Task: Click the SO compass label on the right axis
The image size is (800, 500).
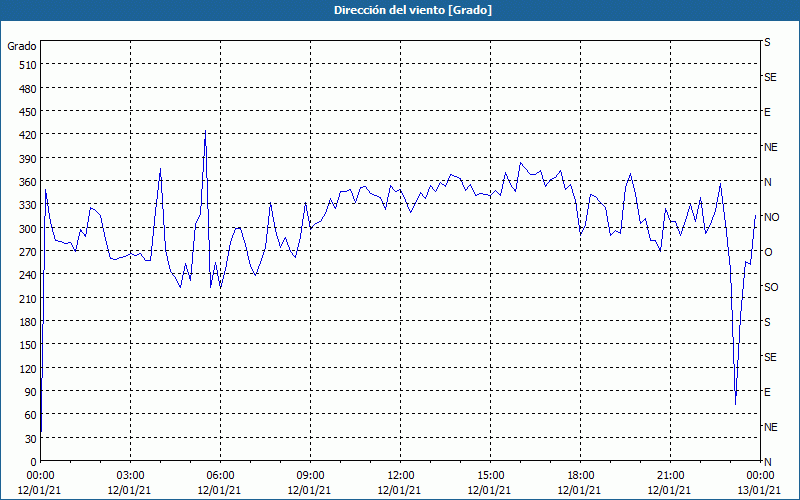Action: pyautogui.click(x=771, y=287)
